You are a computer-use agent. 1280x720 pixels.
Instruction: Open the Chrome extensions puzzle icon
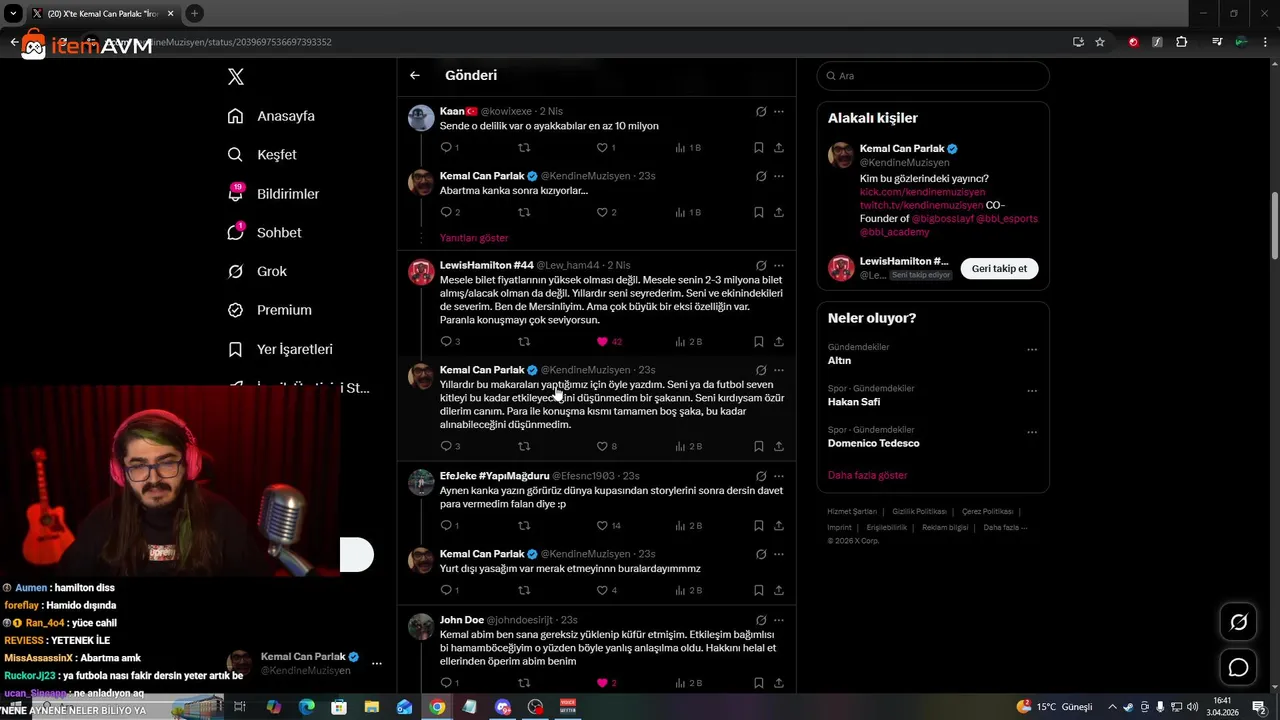[1181, 42]
